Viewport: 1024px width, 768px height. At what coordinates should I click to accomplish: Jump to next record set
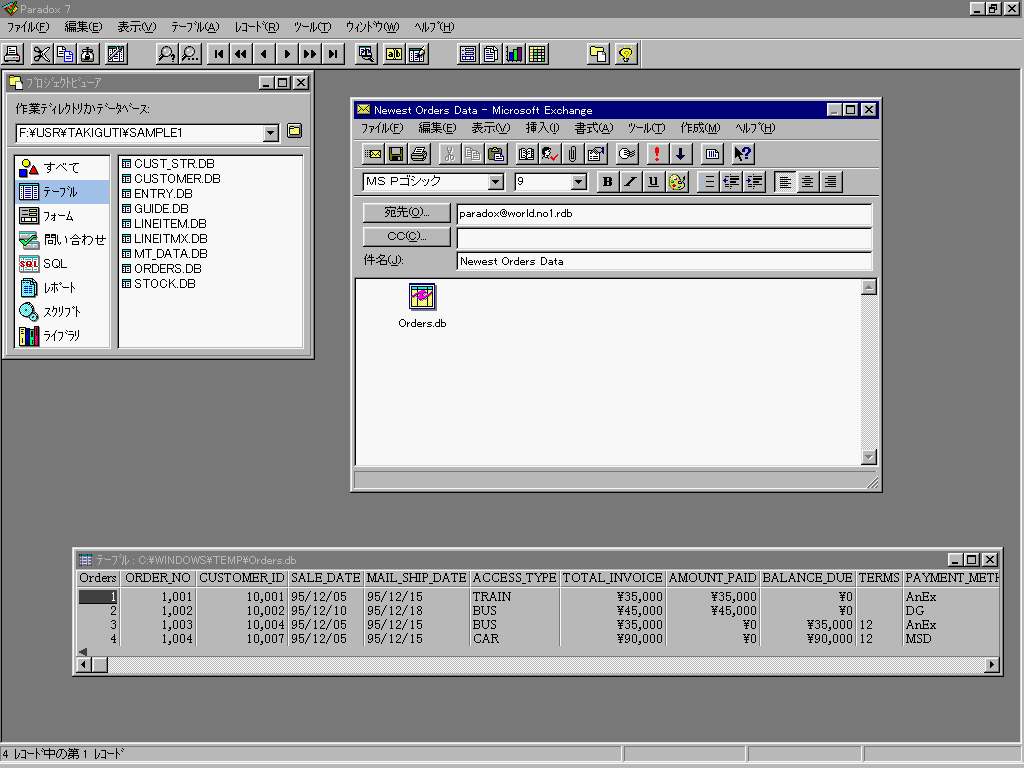point(310,54)
